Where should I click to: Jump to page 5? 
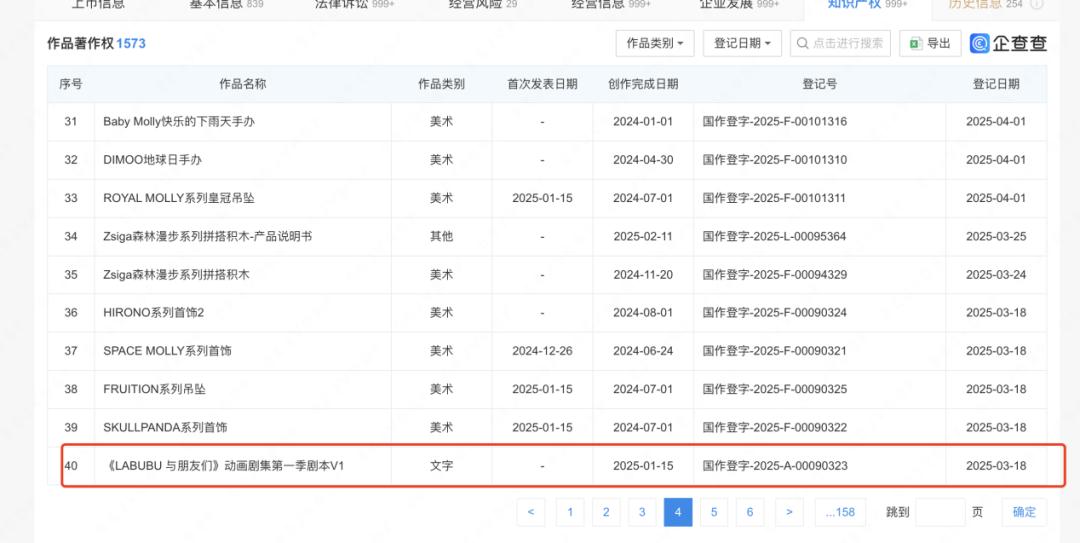click(x=714, y=512)
